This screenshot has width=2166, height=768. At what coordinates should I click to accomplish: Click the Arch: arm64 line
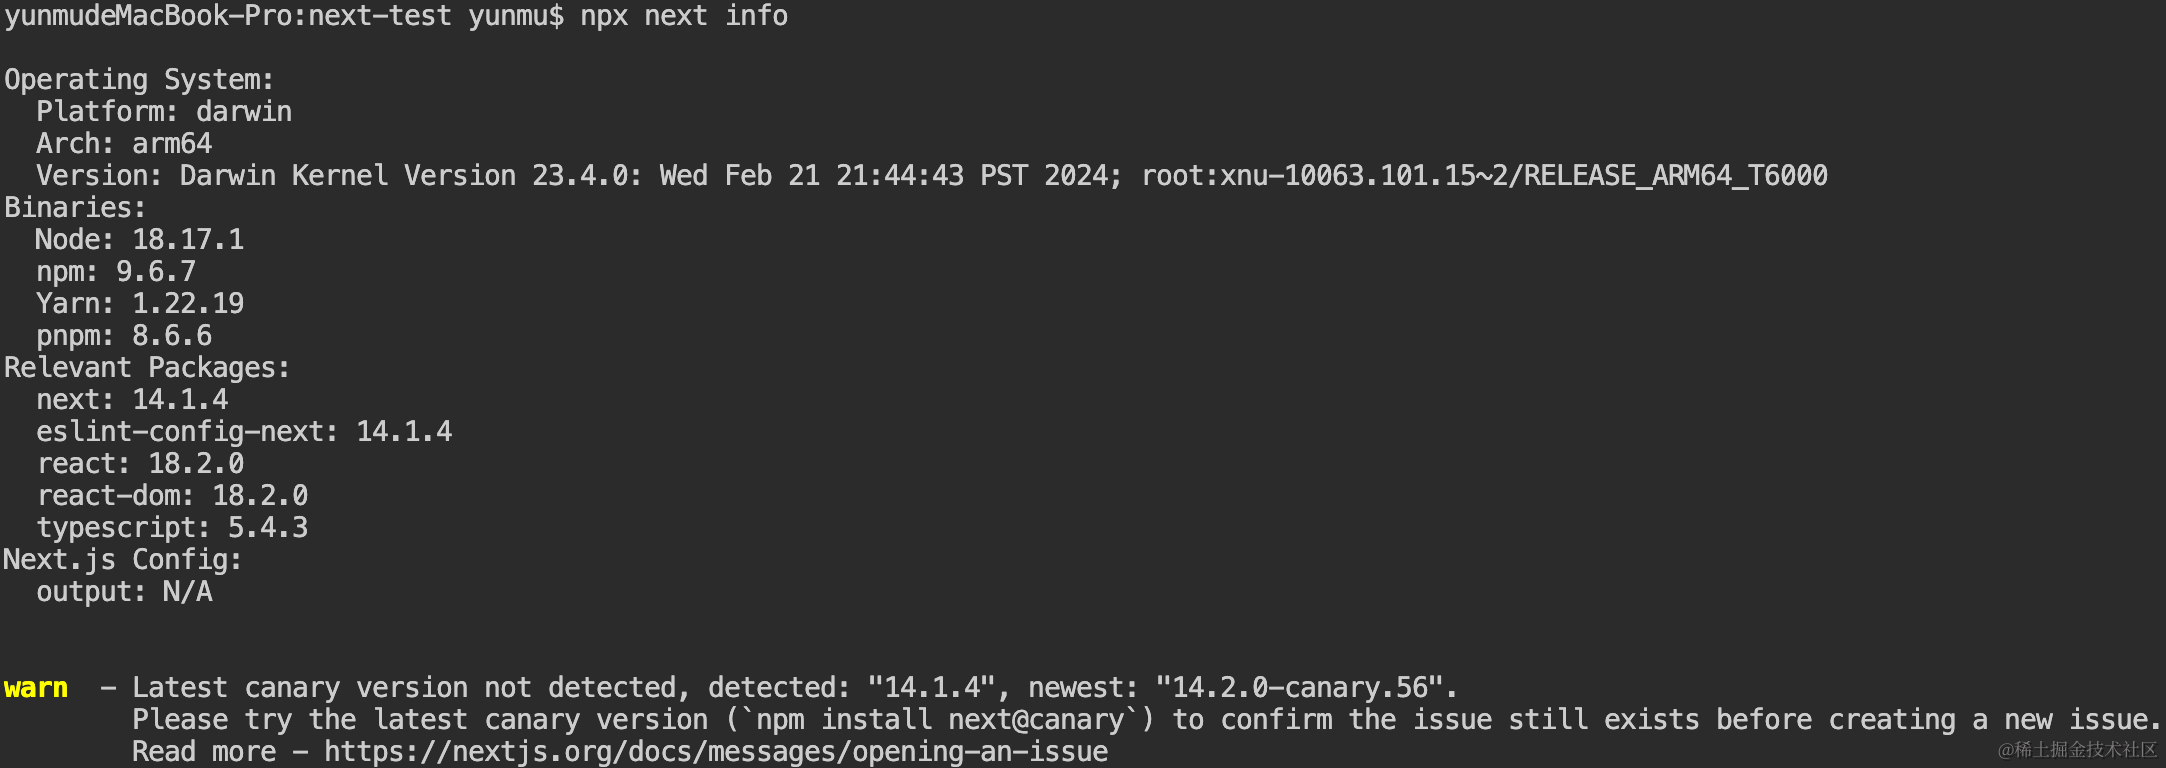[124, 144]
